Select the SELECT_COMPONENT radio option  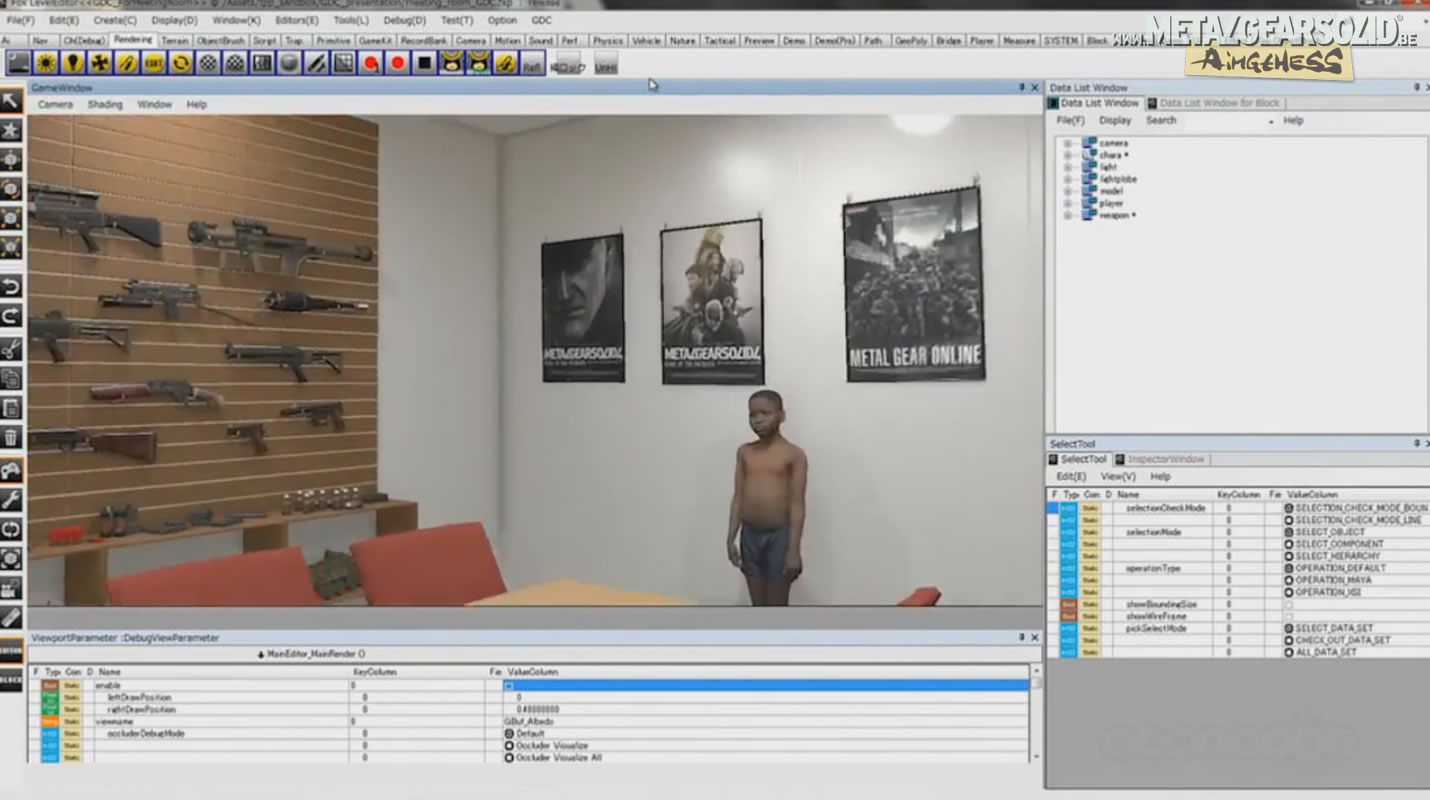coord(1289,544)
